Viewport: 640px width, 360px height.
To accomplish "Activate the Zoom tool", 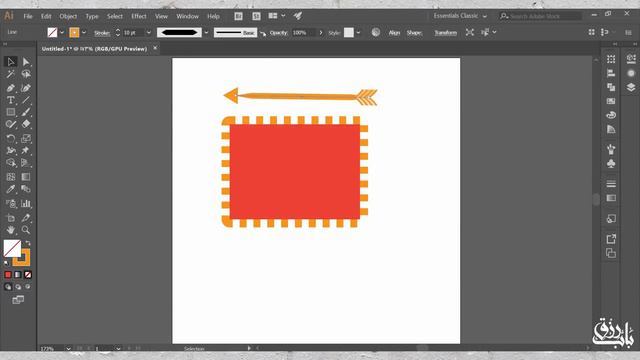I will pyautogui.click(x=26, y=230).
